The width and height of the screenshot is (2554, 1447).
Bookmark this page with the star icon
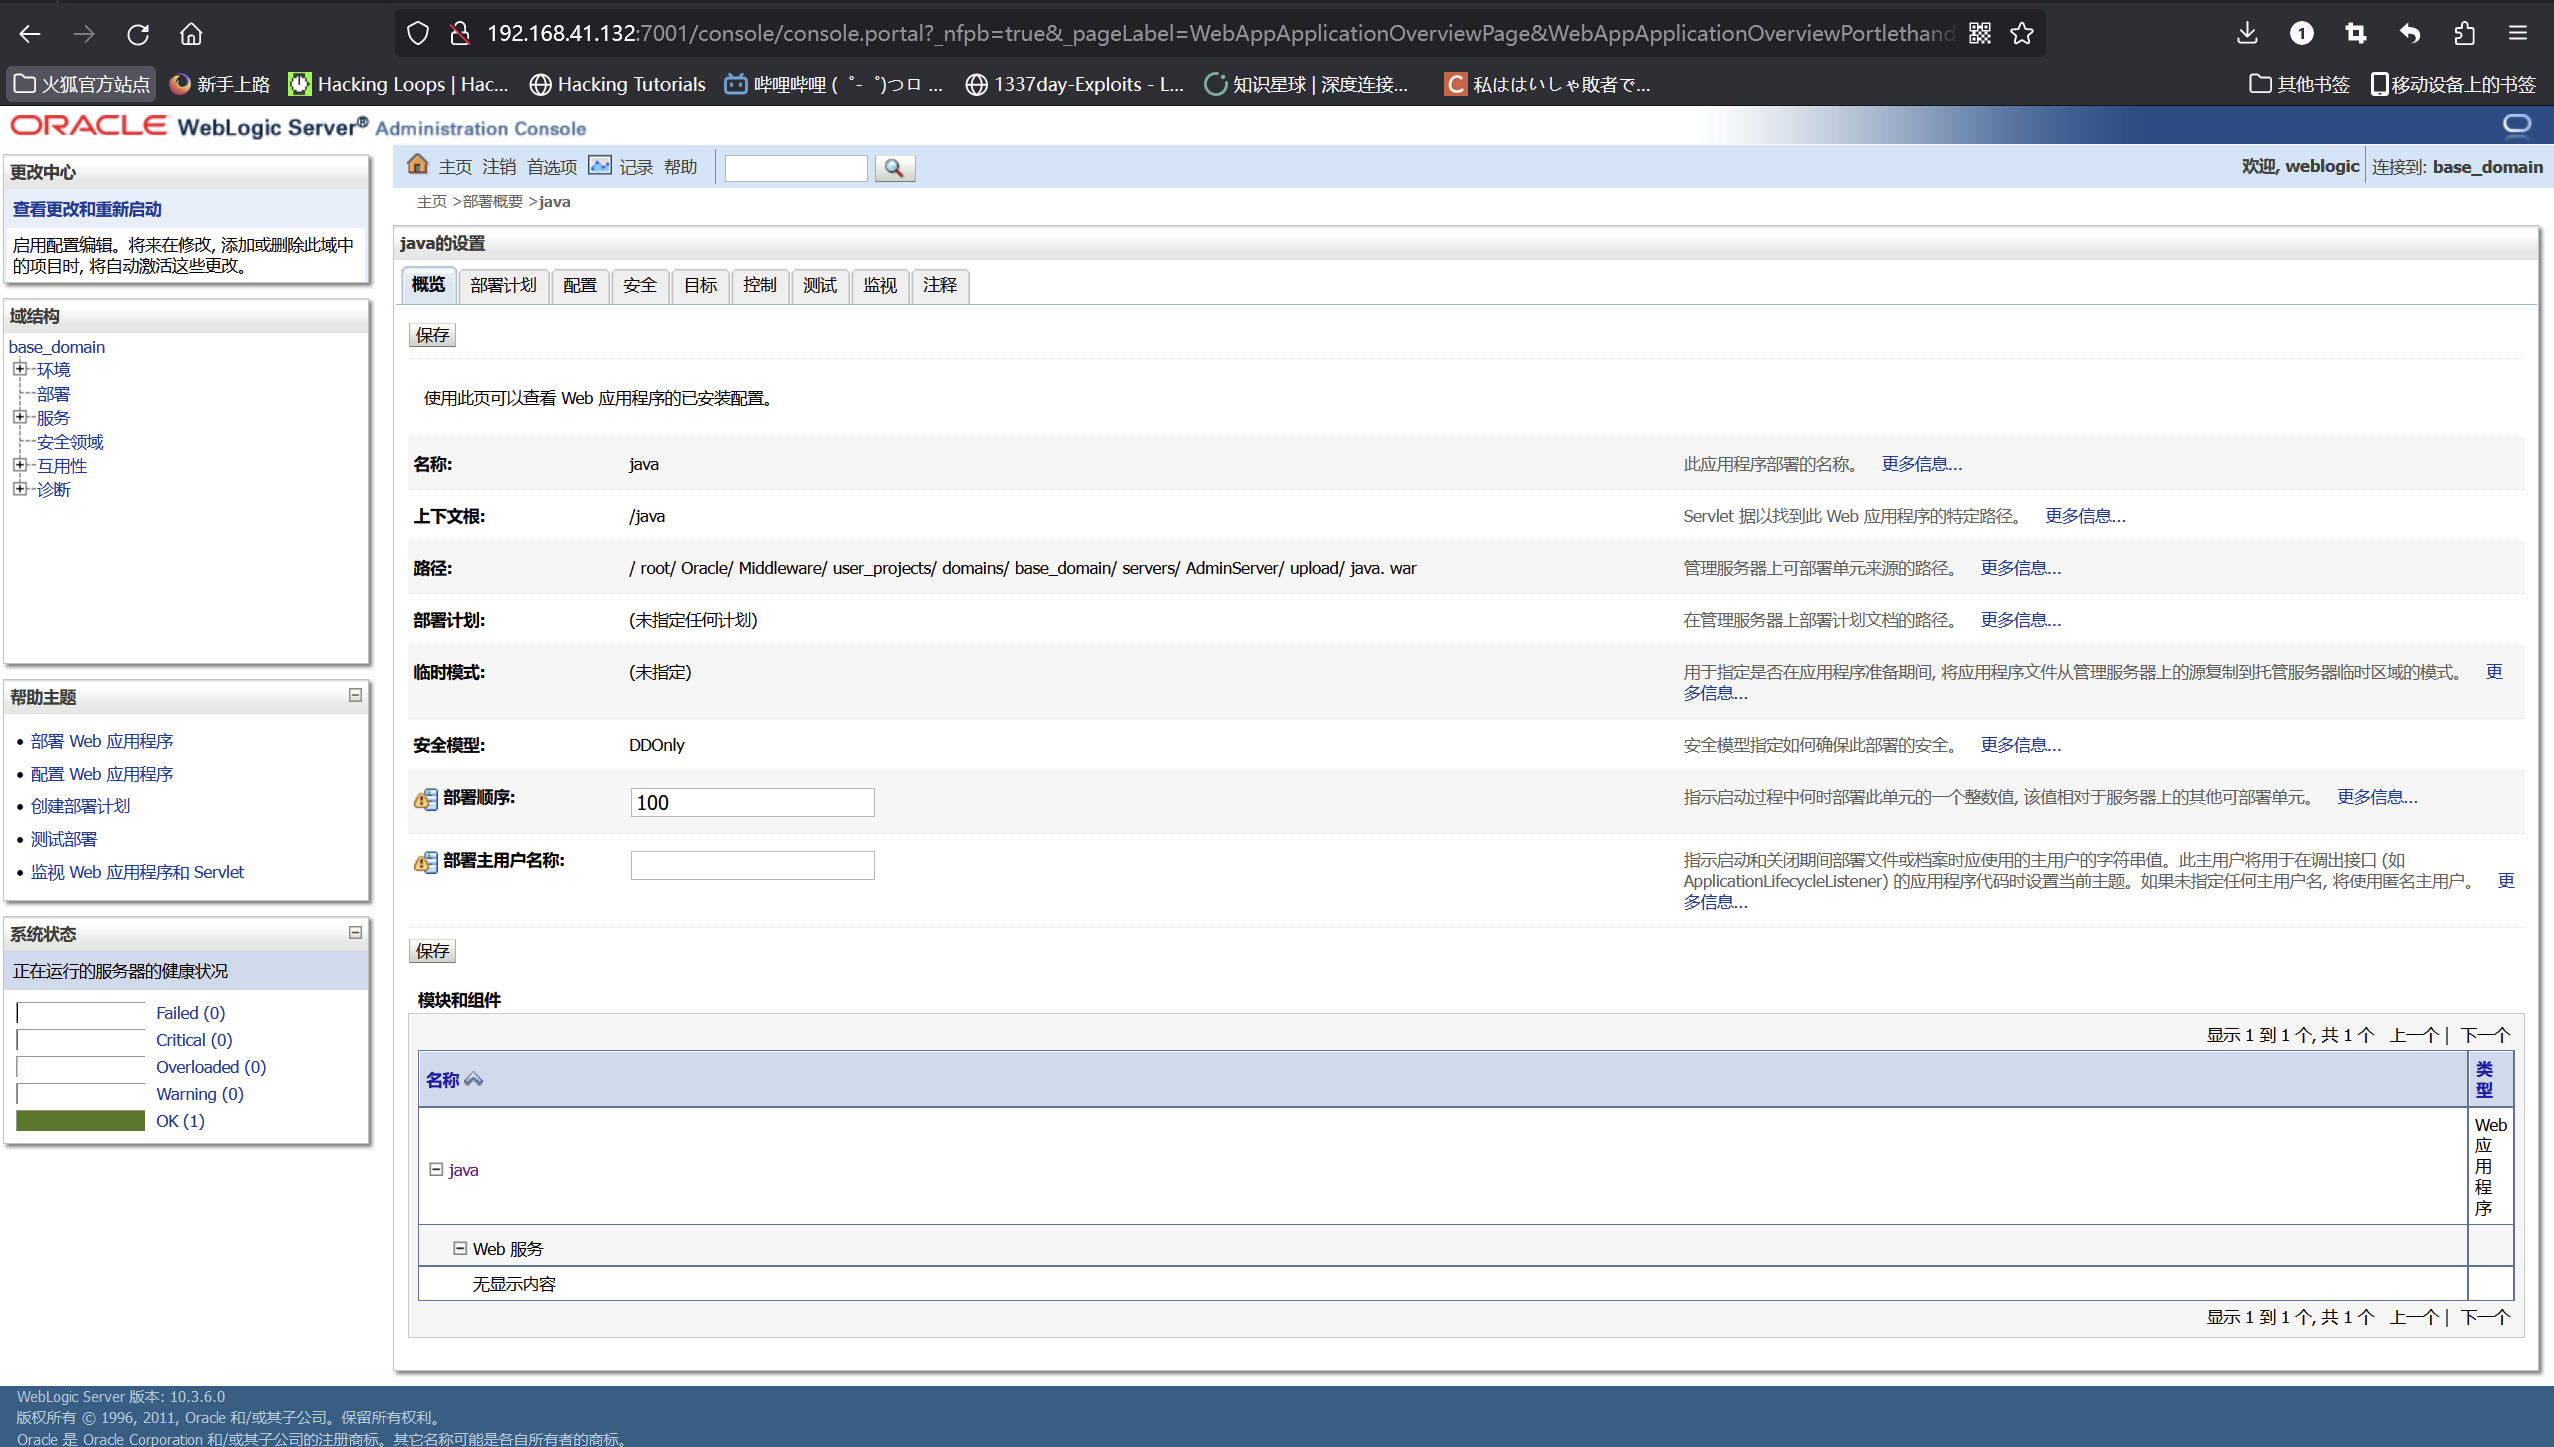coord(2022,34)
